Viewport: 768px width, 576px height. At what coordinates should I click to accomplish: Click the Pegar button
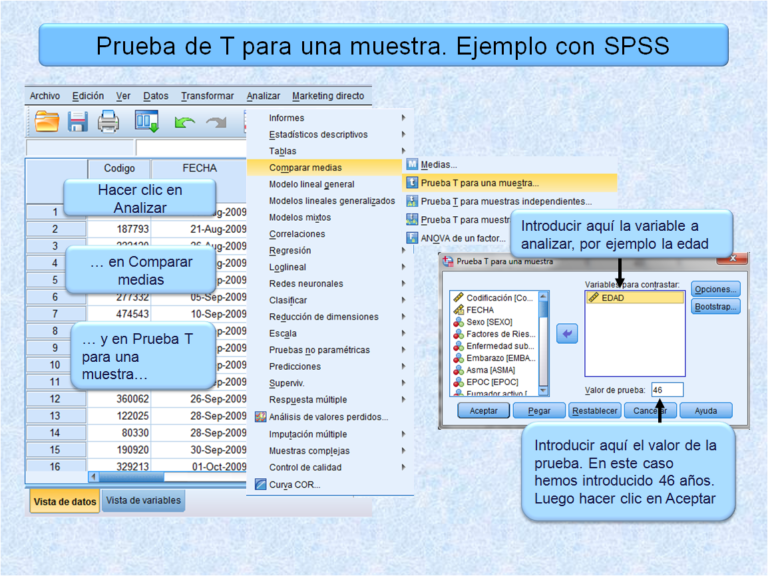tap(539, 410)
